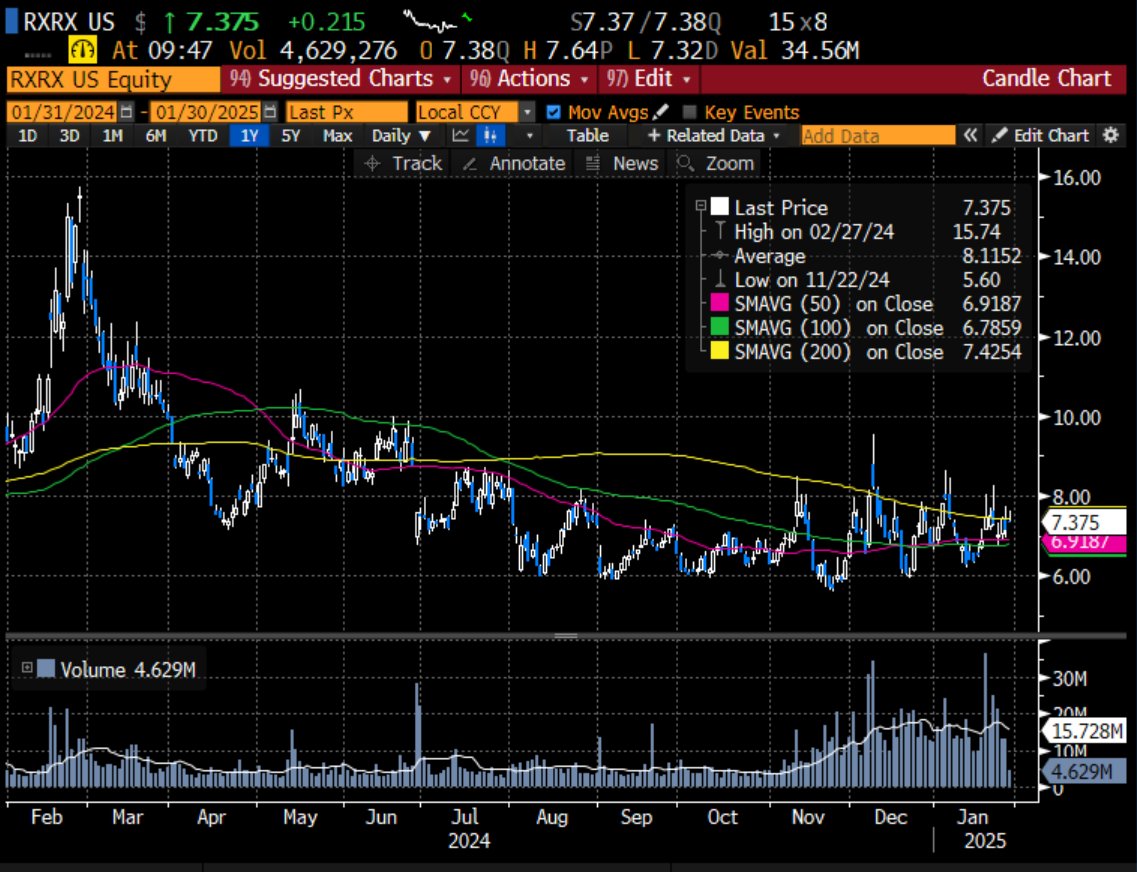Select the YTD range tab
The height and width of the screenshot is (872, 1137).
(x=202, y=136)
